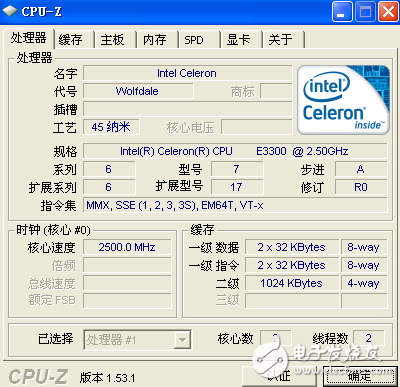400x387 pixels.
Task: Go to the SPD tab
Action: 194,40
